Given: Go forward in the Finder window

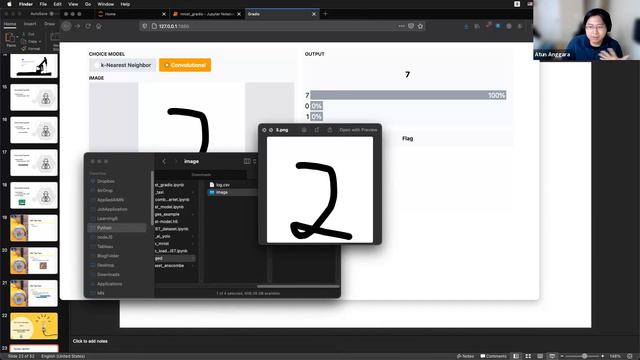Looking at the screenshot, I should tap(176, 161).
